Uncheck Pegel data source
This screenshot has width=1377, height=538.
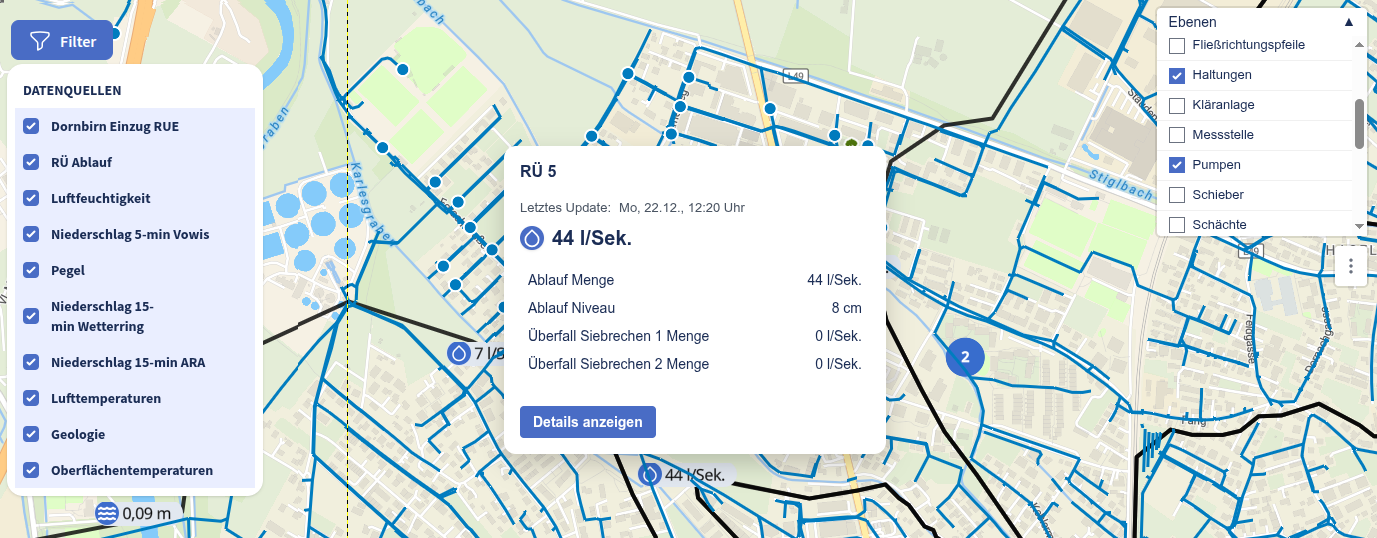point(31,270)
